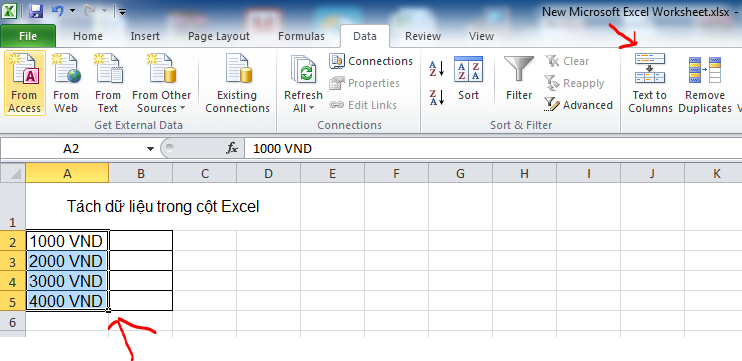
Task: Click cell containing 2000 VND
Action: point(67,261)
